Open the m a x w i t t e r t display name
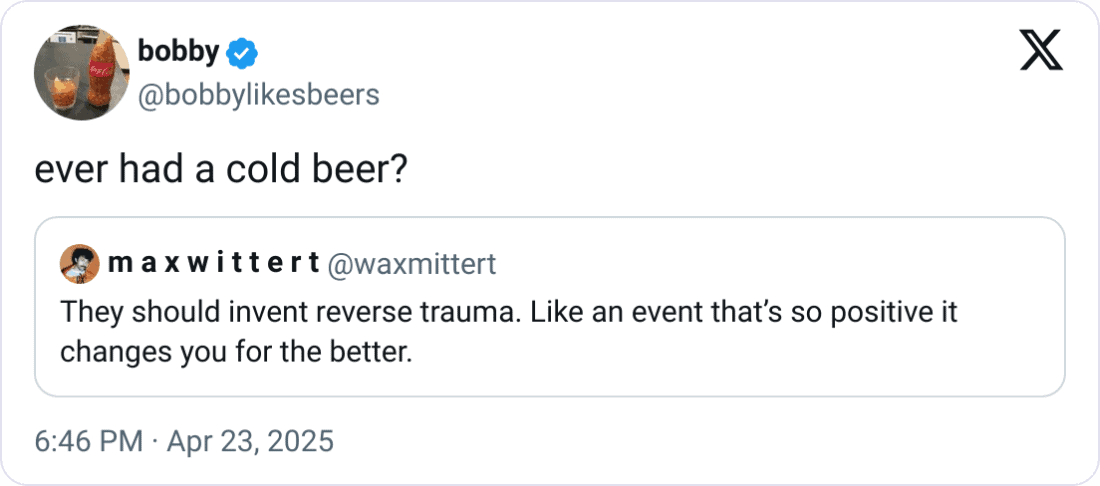Image resolution: width=1100 pixels, height=486 pixels. click(213, 264)
